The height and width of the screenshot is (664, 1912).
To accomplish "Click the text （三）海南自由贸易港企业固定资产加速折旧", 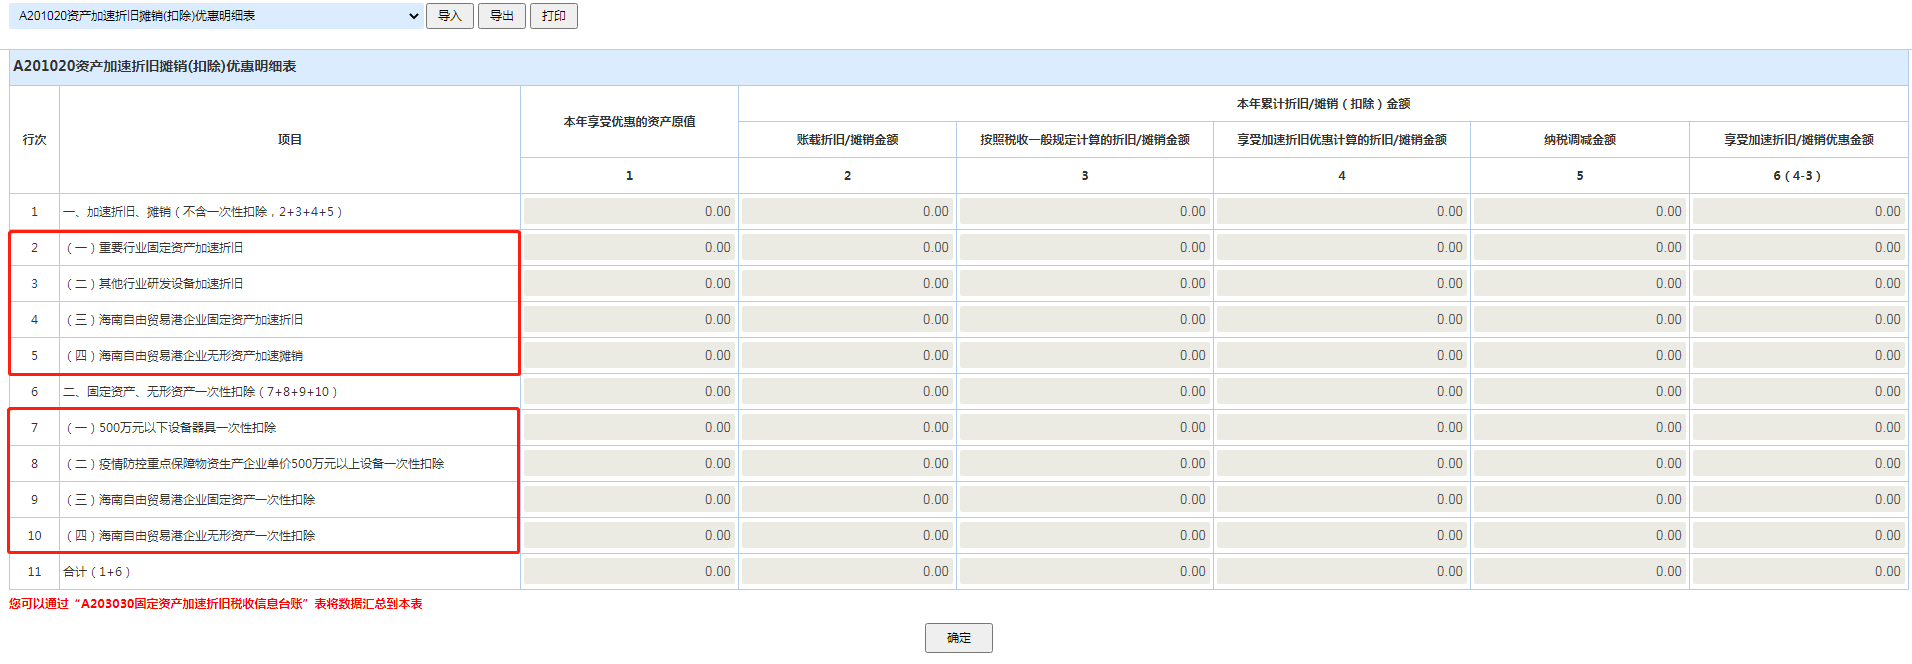I will coord(184,320).
